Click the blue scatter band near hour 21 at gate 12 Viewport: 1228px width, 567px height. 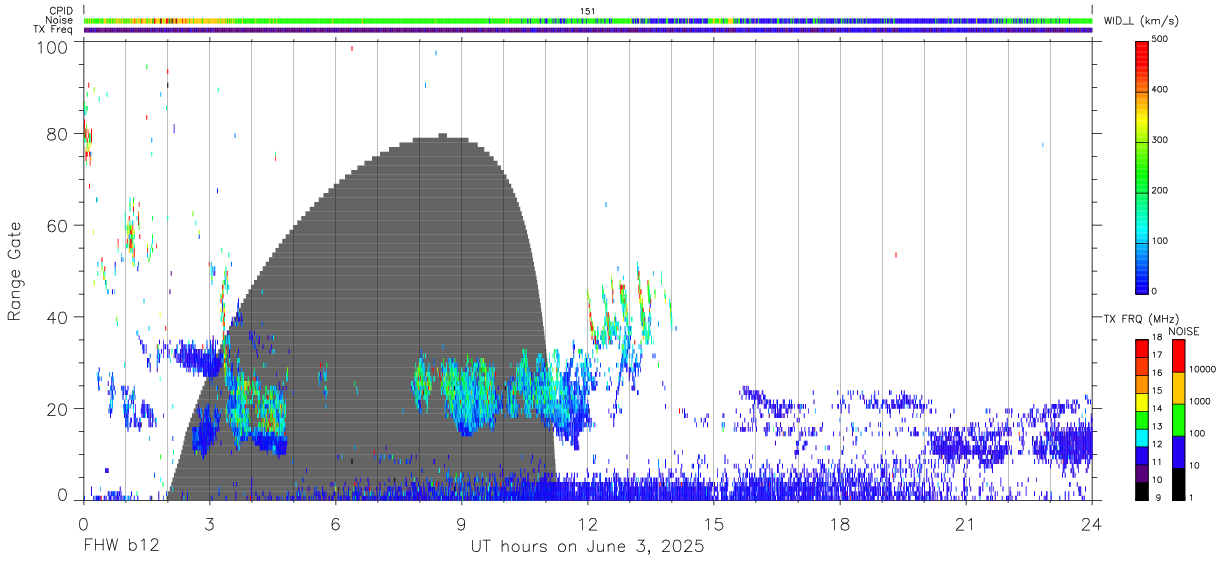click(970, 445)
